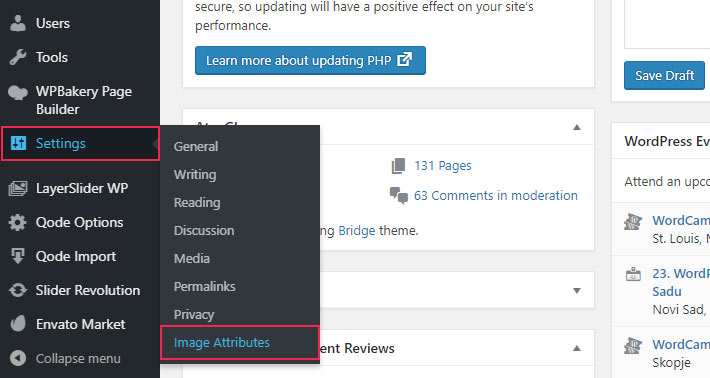The height and width of the screenshot is (378, 710).
Task: Open 23. WordPress meetup event link
Action: click(681, 282)
